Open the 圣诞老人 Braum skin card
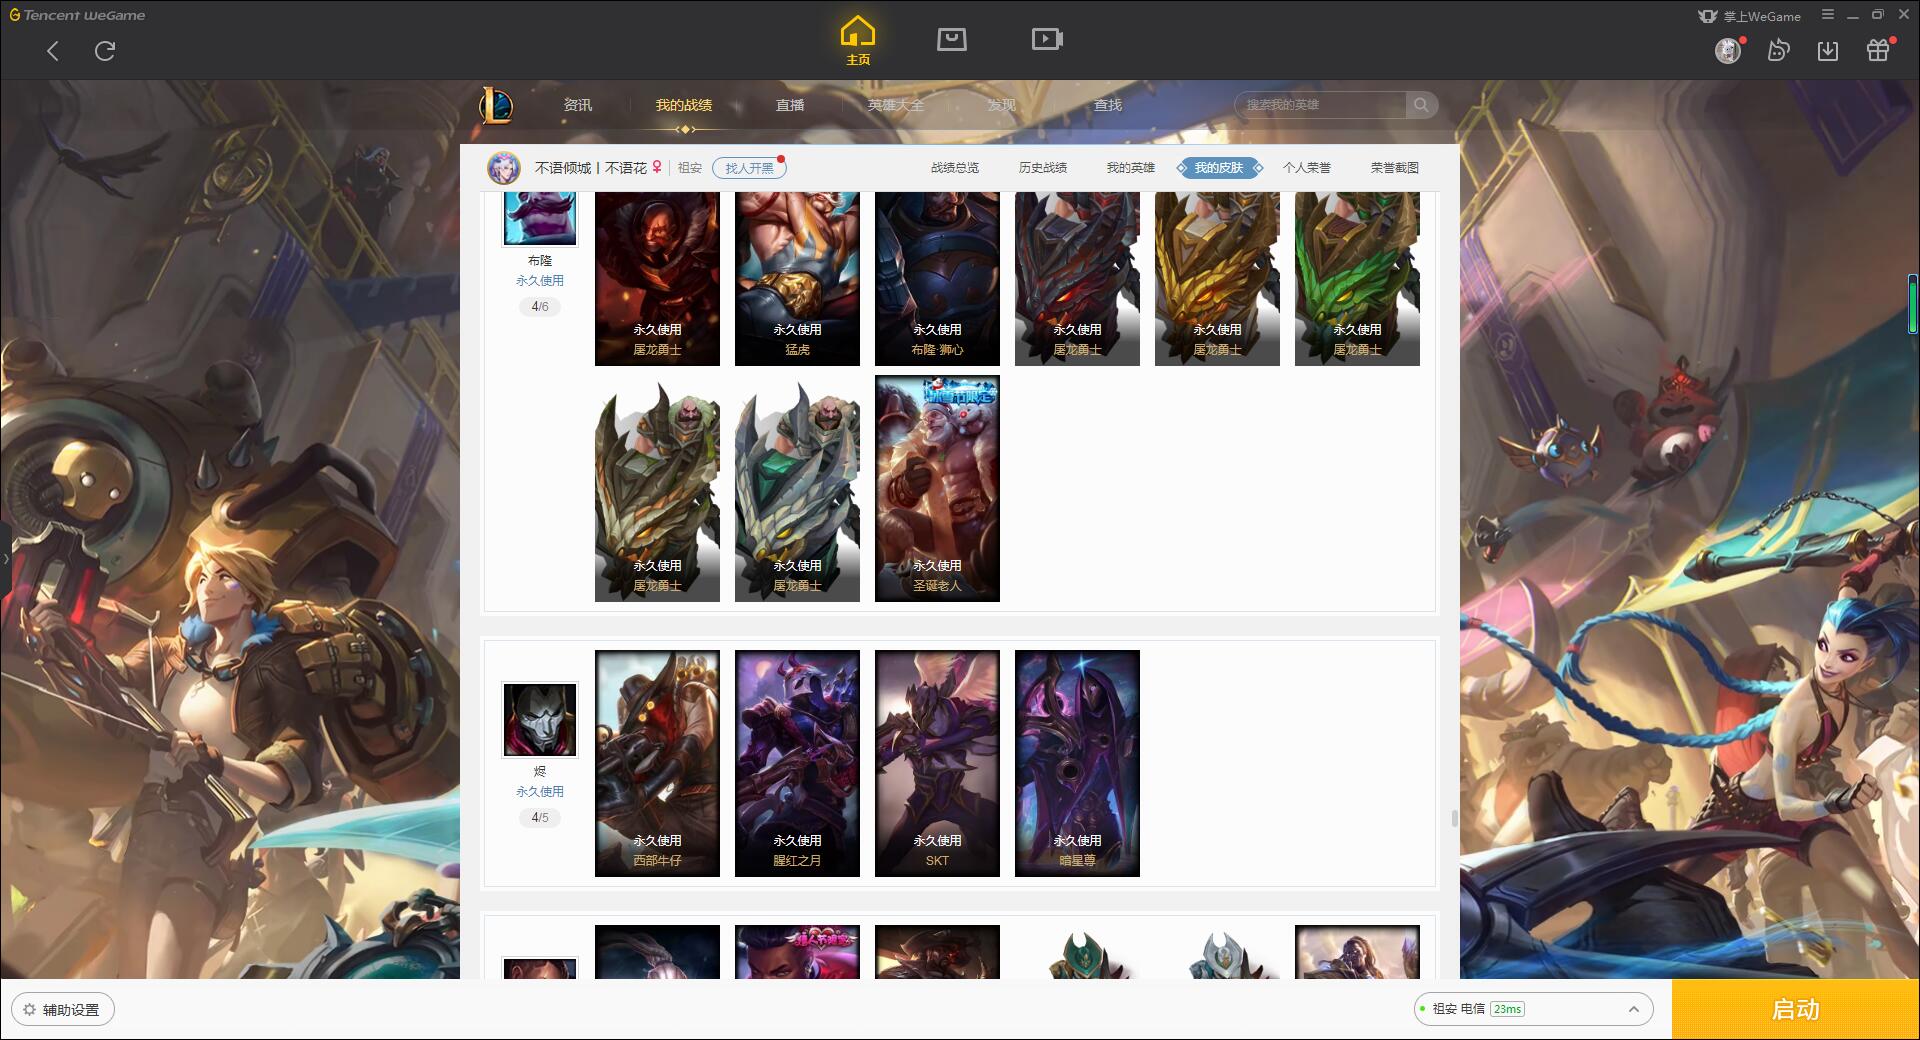This screenshot has width=1920, height=1040. pos(937,489)
